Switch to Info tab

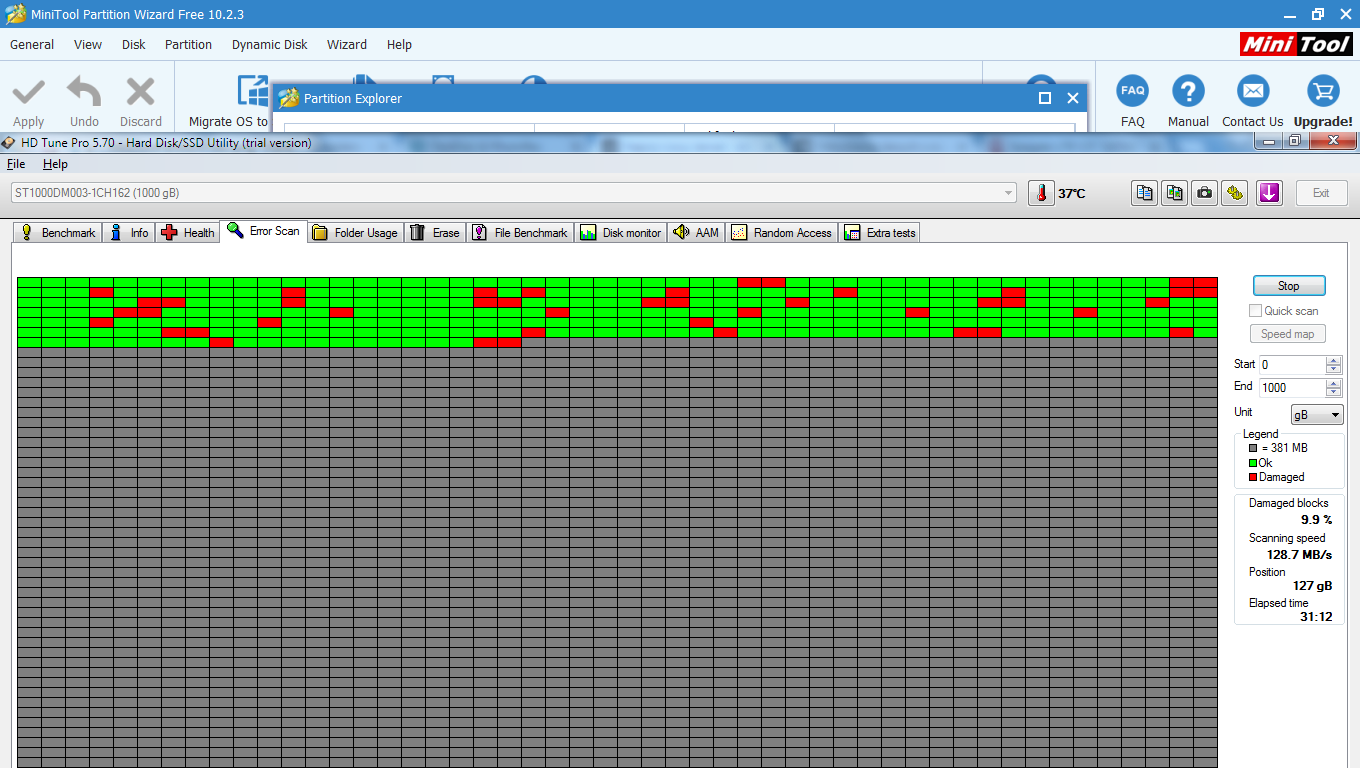tap(128, 232)
